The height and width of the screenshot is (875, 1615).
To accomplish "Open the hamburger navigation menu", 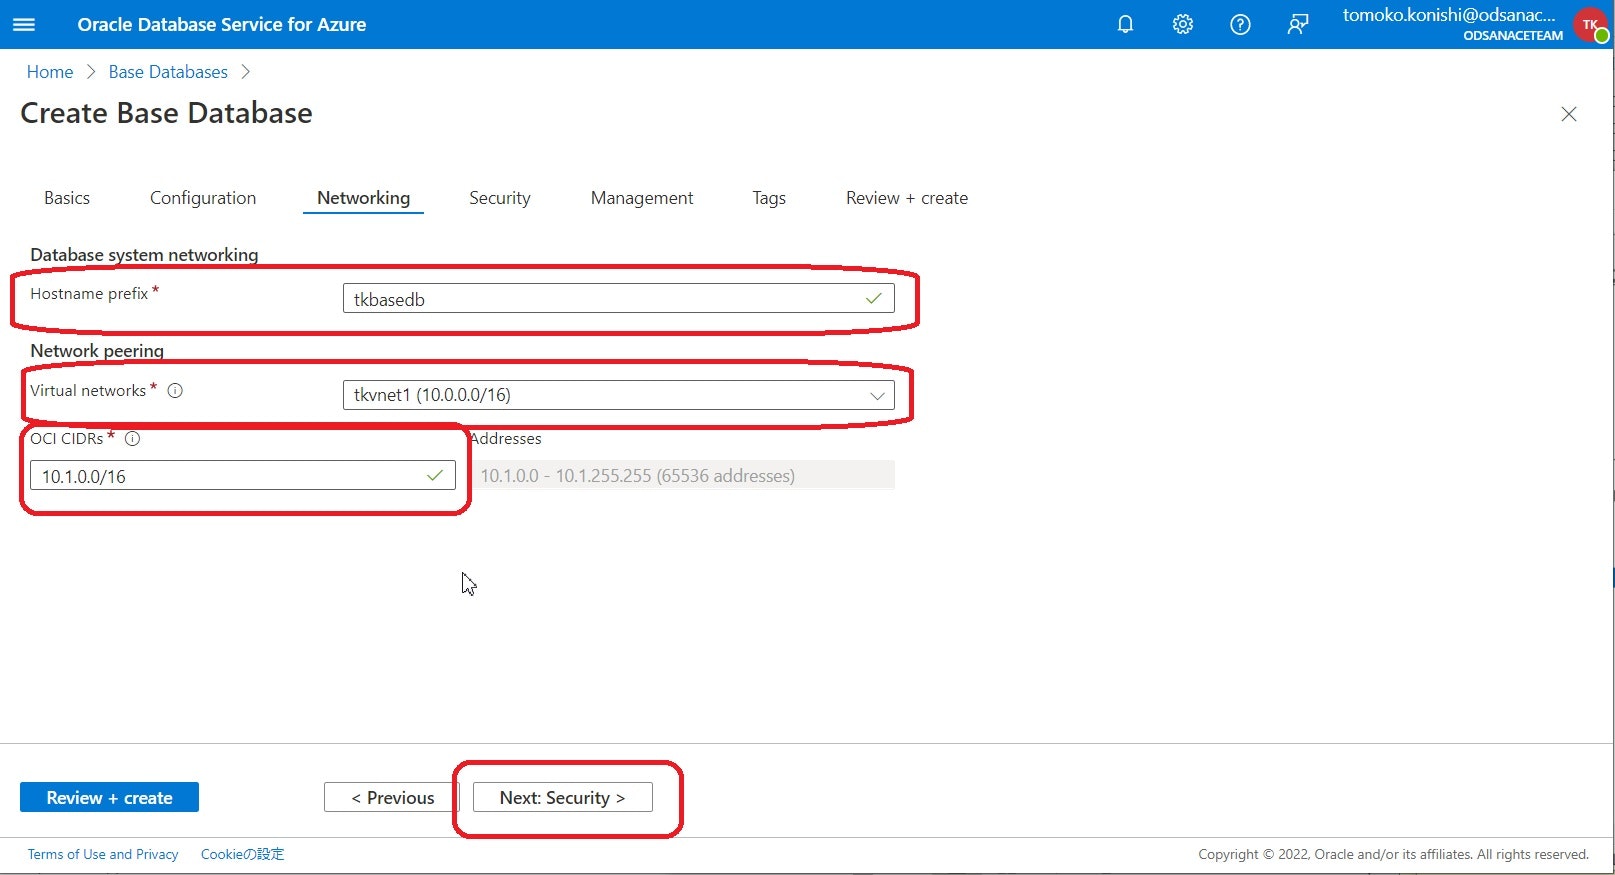I will coord(24,24).
